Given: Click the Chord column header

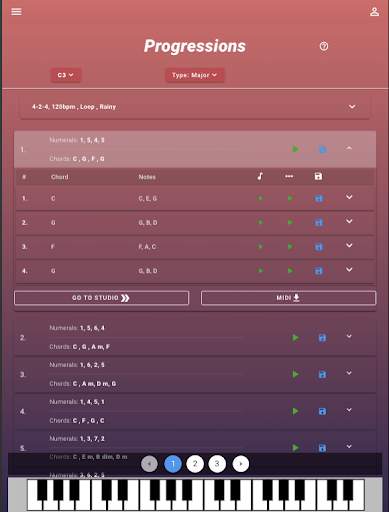Looking at the screenshot, I should (60, 177).
